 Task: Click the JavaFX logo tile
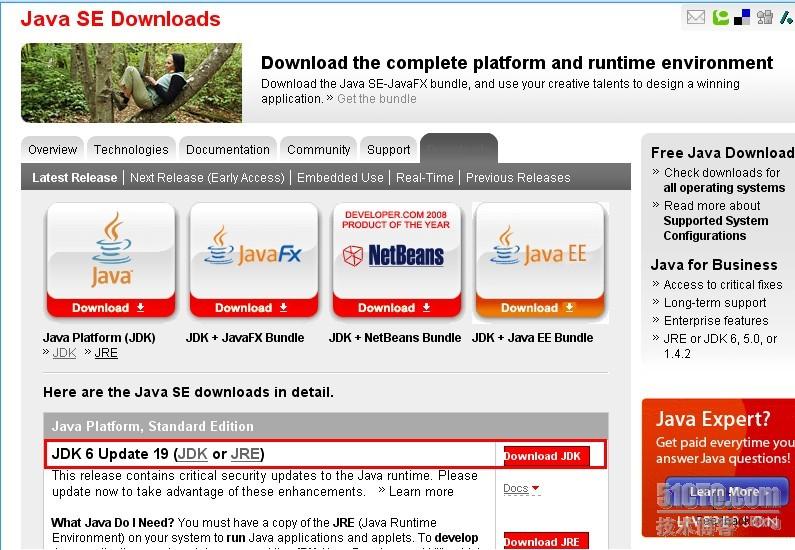pyautogui.click(x=254, y=250)
